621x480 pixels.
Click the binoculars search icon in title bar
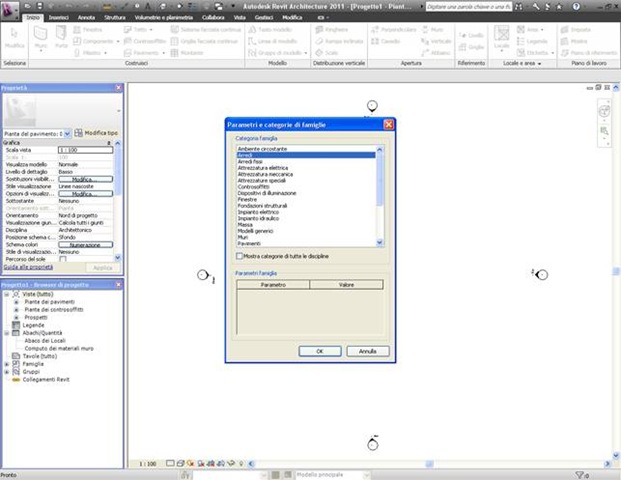[518, 6]
